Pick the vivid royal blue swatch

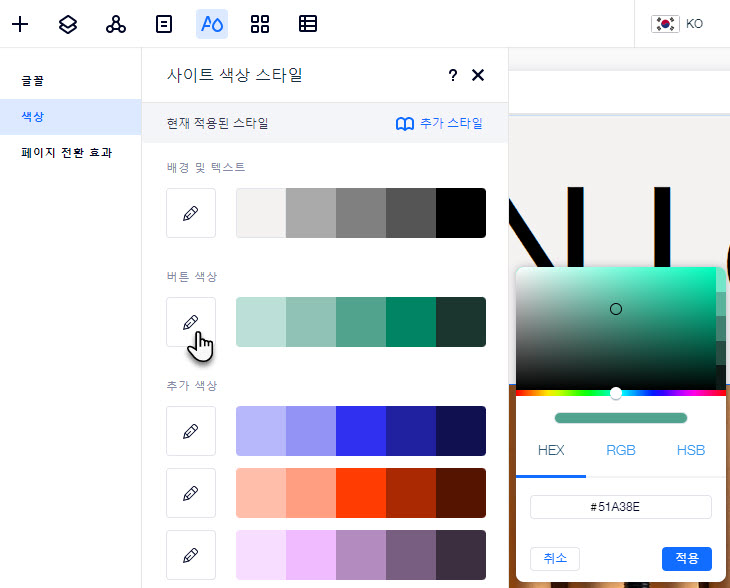coord(361,431)
